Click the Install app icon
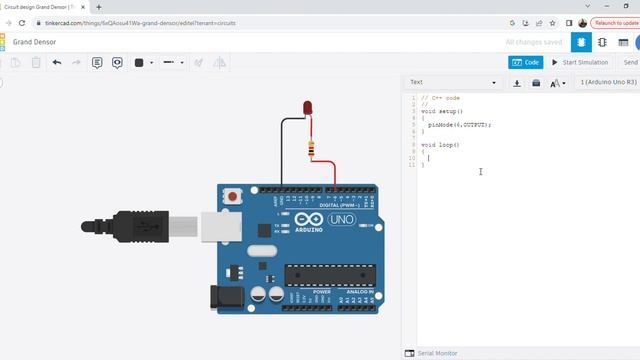The height and width of the screenshot is (360, 640). pyautogui.click(x=526, y=23)
